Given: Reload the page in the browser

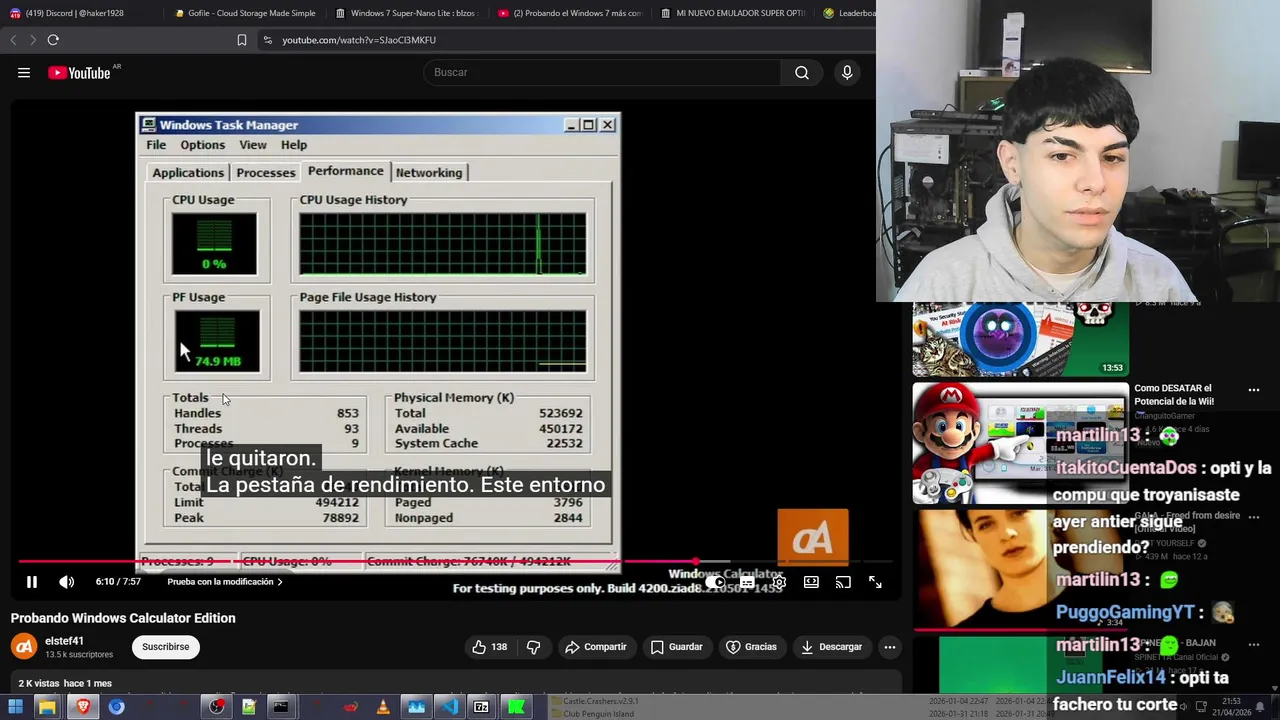Looking at the screenshot, I should tap(53, 40).
